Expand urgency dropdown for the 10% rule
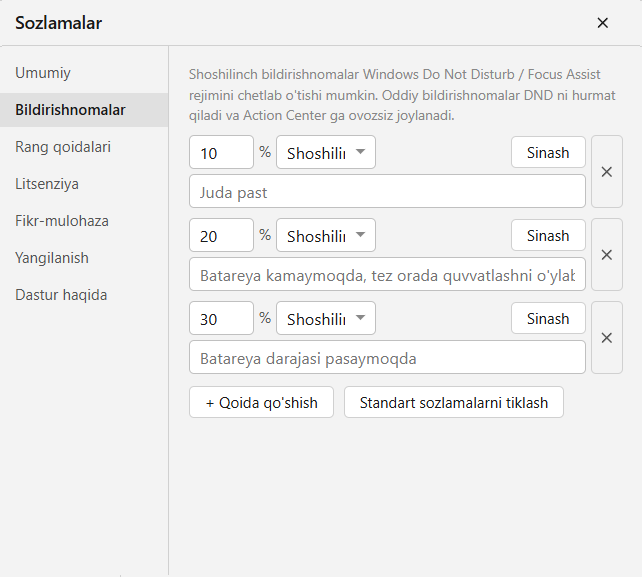The width and height of the screenshot is (642, 577). point(326,152)
